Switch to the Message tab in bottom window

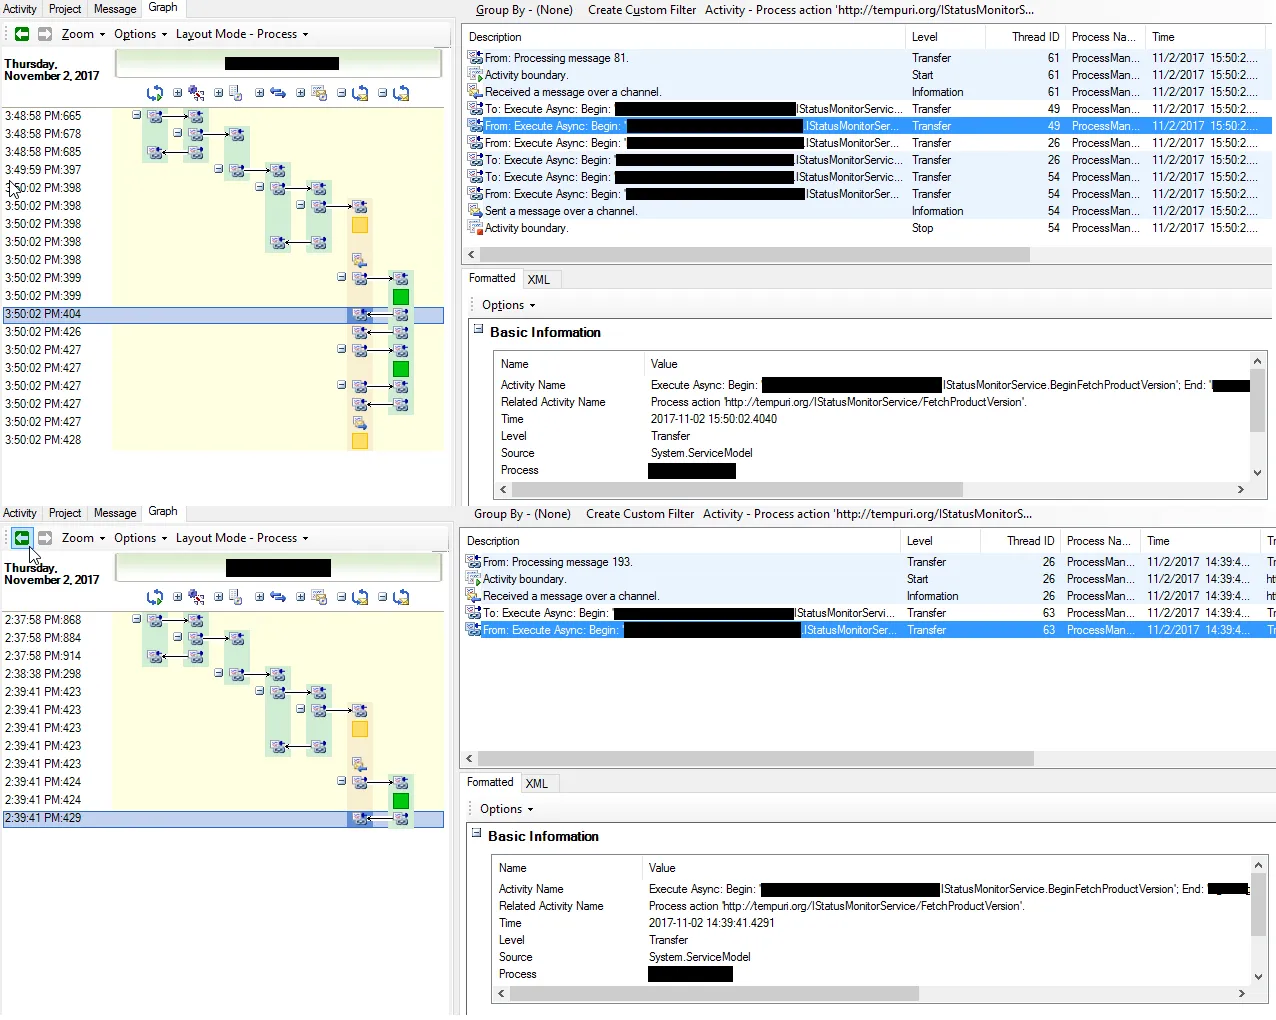115,513
